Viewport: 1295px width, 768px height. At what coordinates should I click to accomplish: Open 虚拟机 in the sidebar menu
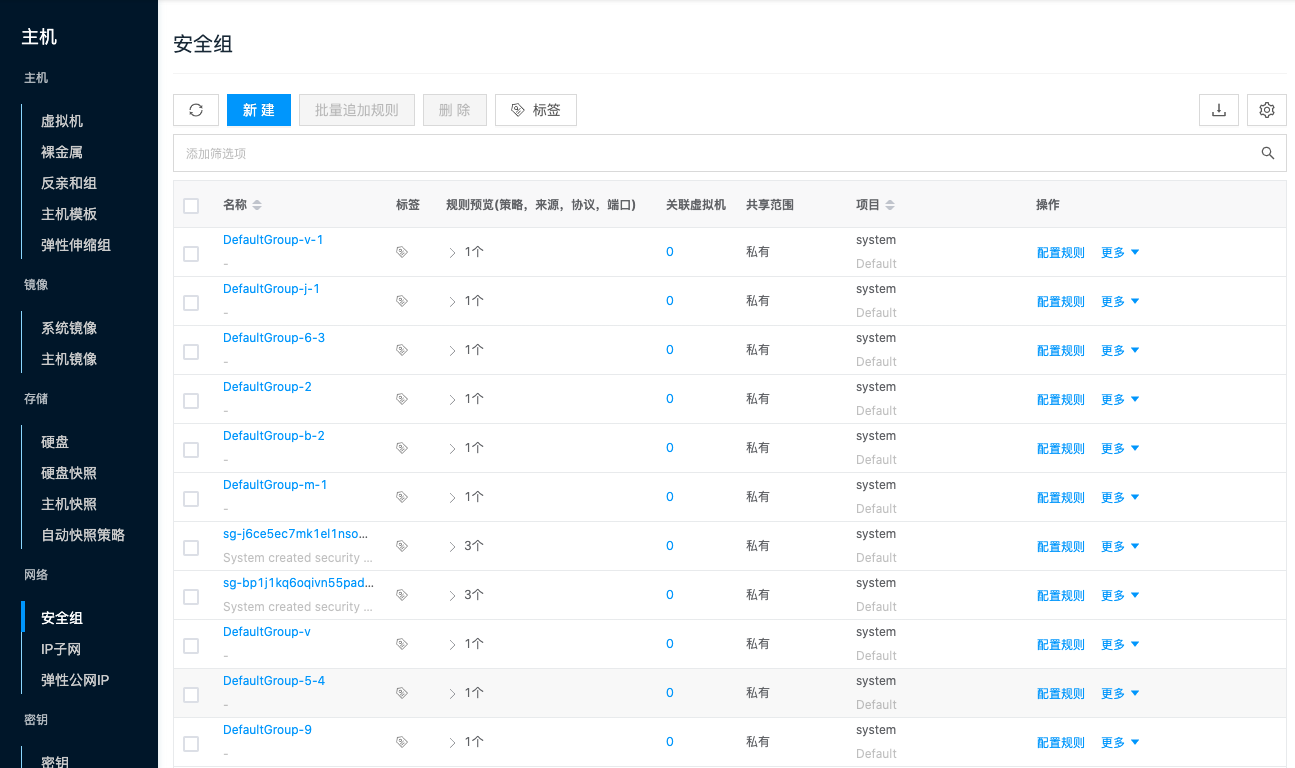62,121
